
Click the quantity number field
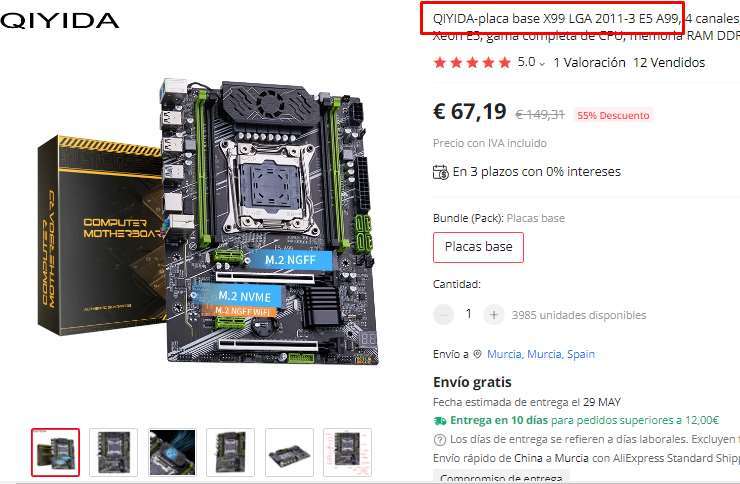468,314
